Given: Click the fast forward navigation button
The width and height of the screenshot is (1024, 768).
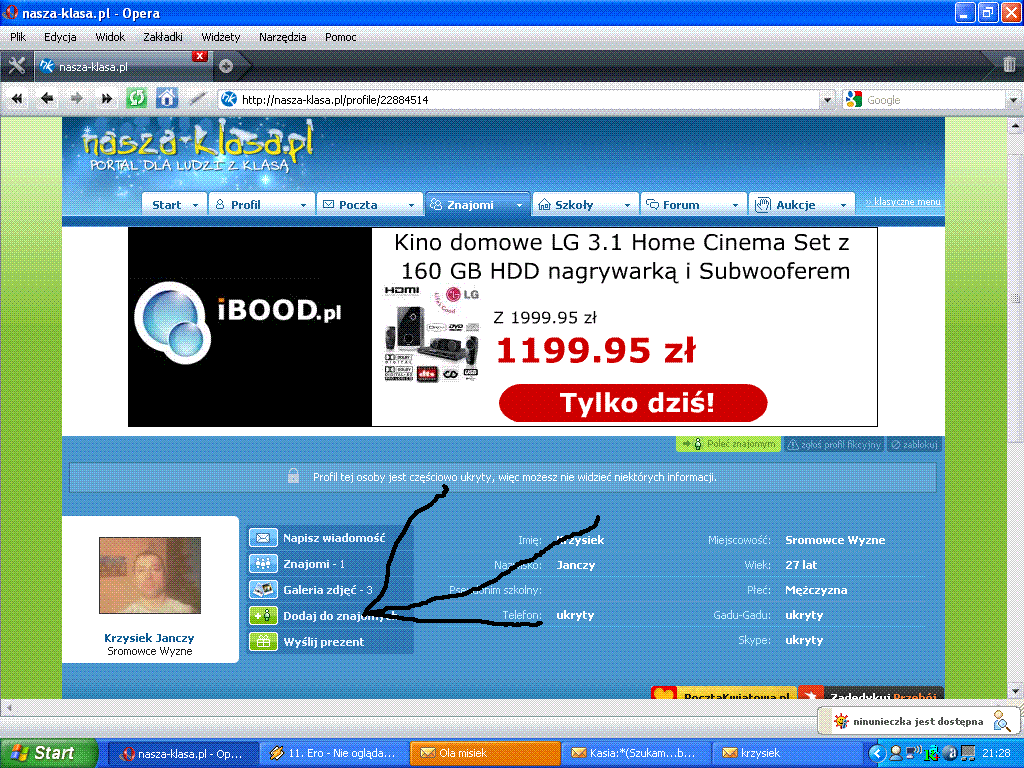Looking at the screenshot, I should 106,99.
